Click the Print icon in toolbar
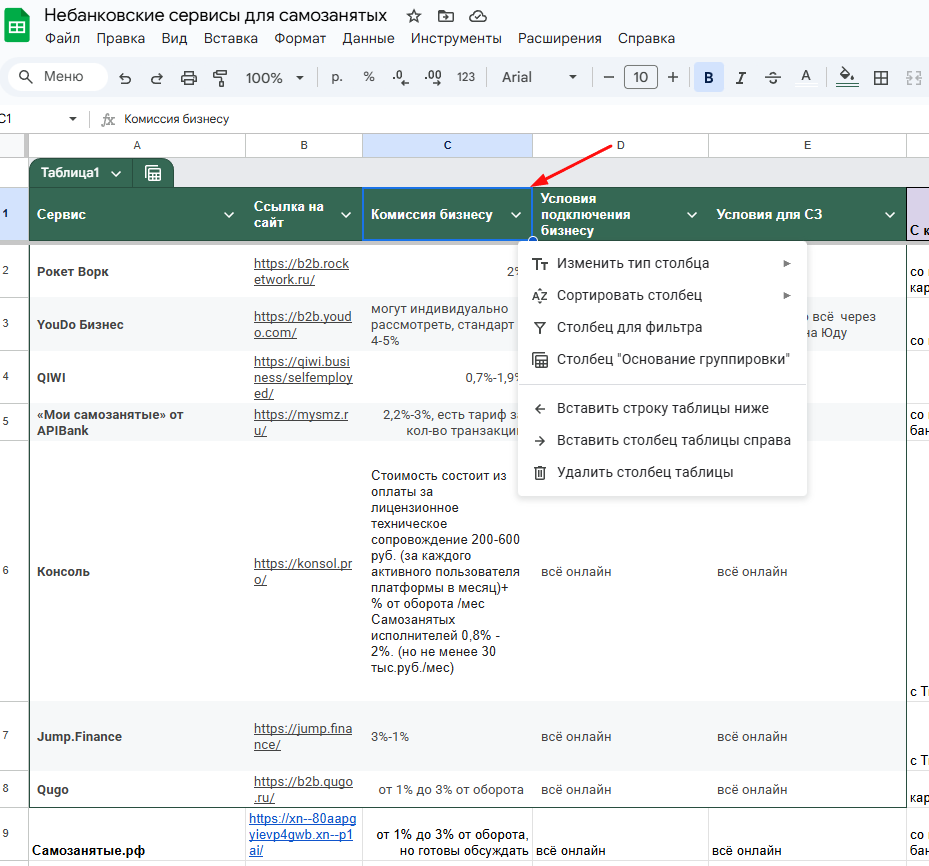 tap(189, 78)
